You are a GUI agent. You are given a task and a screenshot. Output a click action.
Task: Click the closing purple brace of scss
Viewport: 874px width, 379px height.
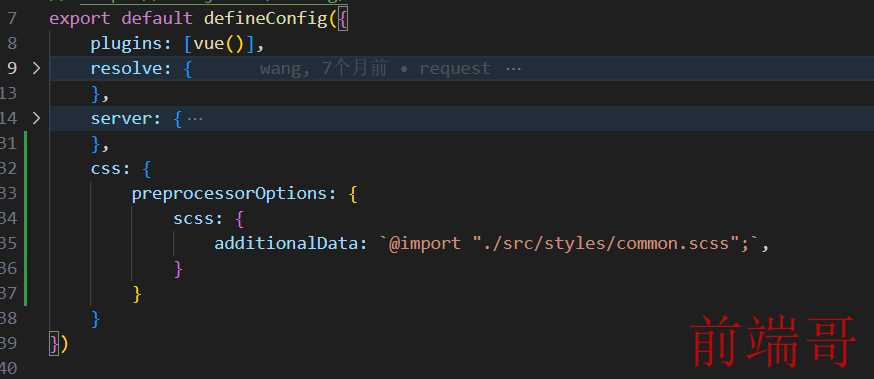click(x=178, y=269)
